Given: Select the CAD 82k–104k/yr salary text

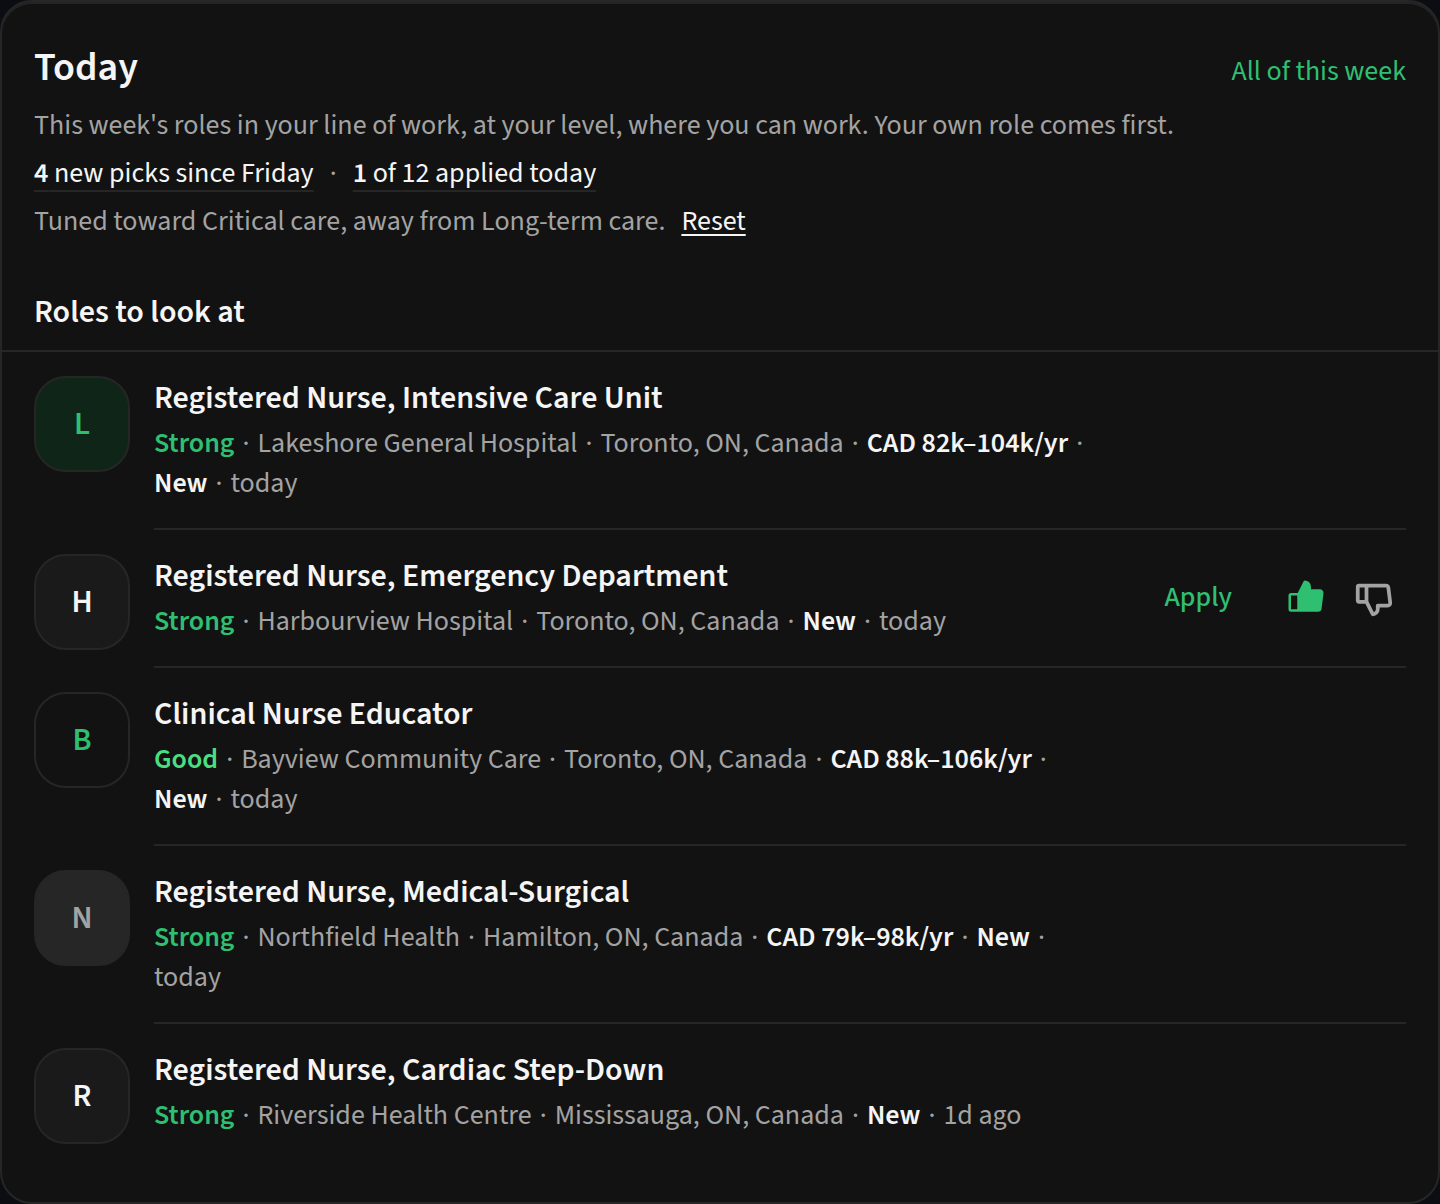Looking at the screenshot, I should [967, 443].
